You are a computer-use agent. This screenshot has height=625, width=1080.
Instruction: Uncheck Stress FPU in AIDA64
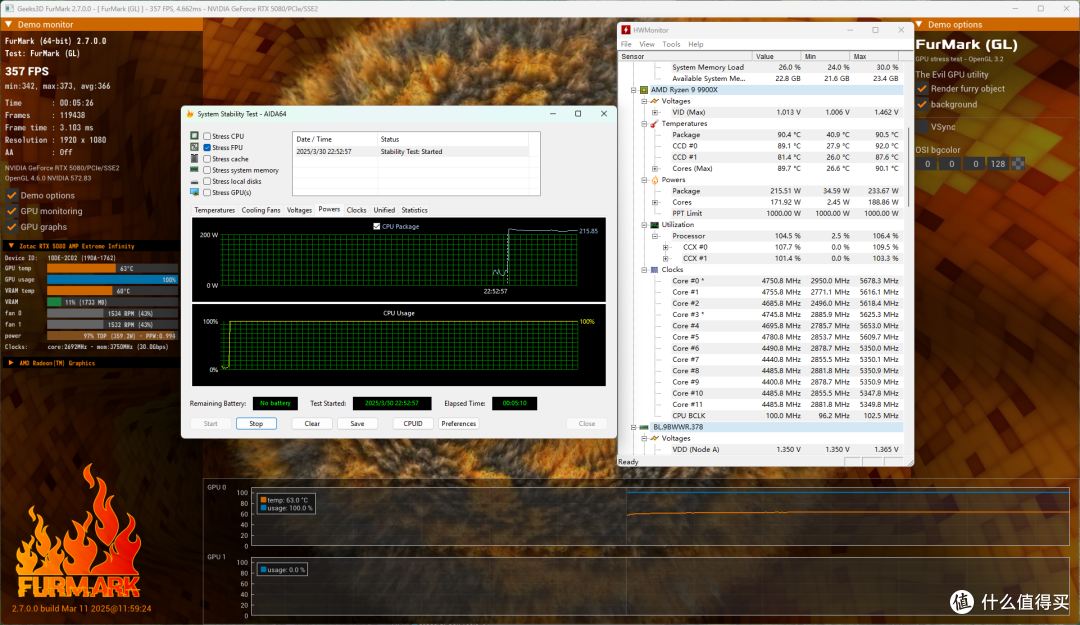207,147
